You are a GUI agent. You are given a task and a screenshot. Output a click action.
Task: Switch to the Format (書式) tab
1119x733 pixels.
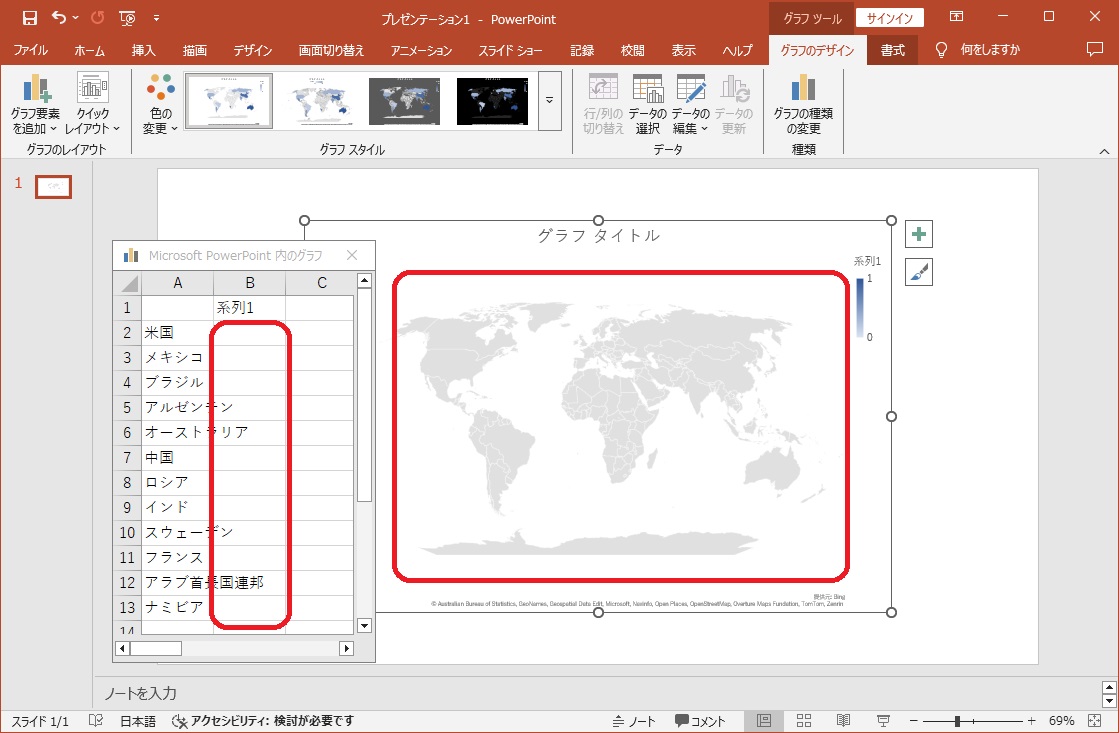tap(892, 50)
